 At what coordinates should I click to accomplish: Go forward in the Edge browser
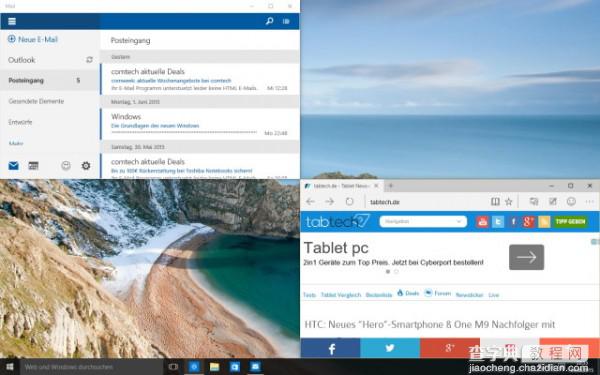pyautogui.click(x=329, y=202)
